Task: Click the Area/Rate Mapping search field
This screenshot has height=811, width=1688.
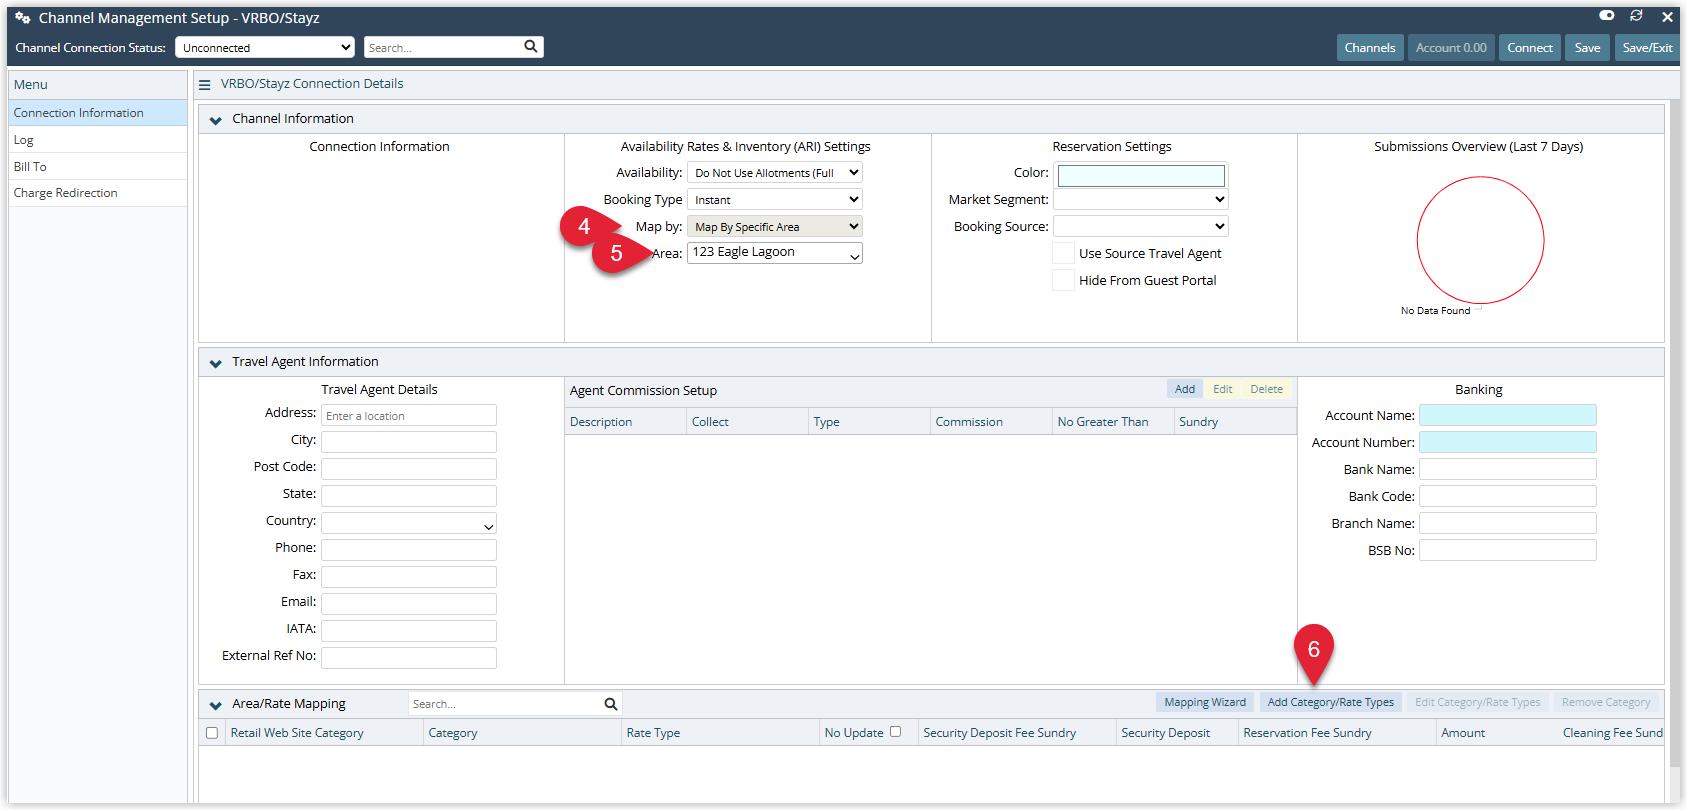Action: [x=505, y=704]
